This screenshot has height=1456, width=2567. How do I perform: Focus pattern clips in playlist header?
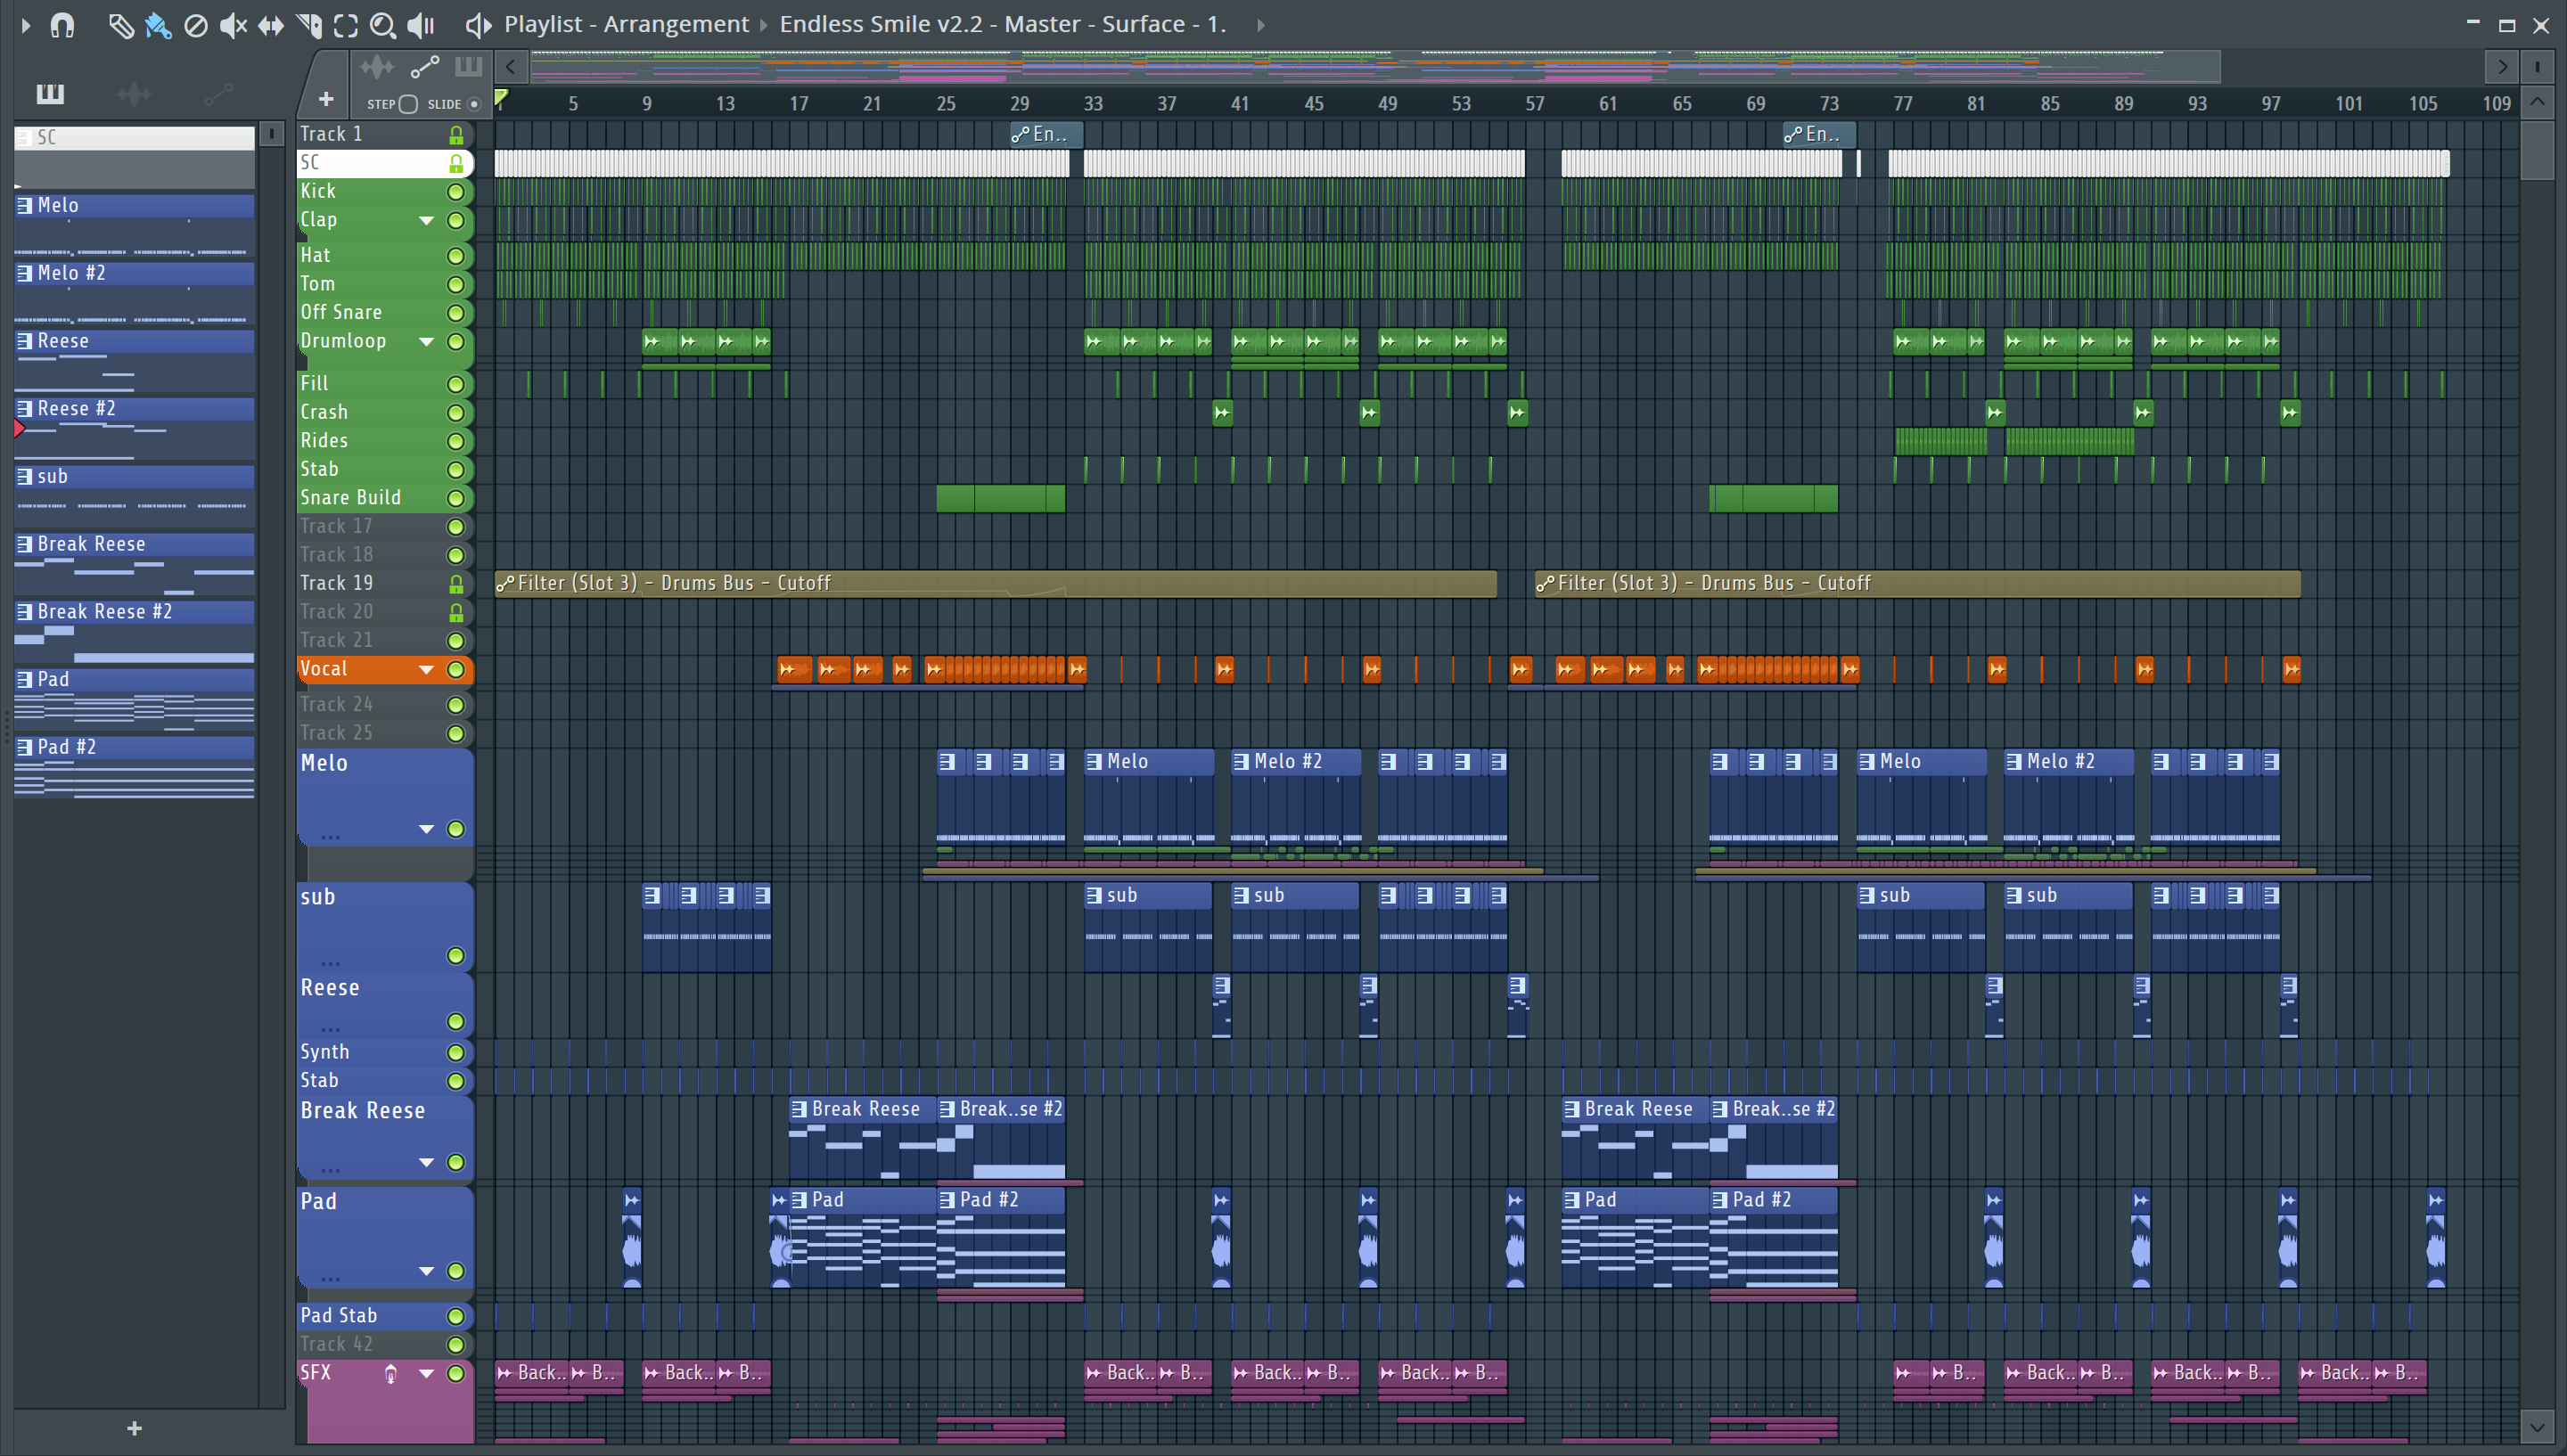pyautogui.click(x=468, y=67)
